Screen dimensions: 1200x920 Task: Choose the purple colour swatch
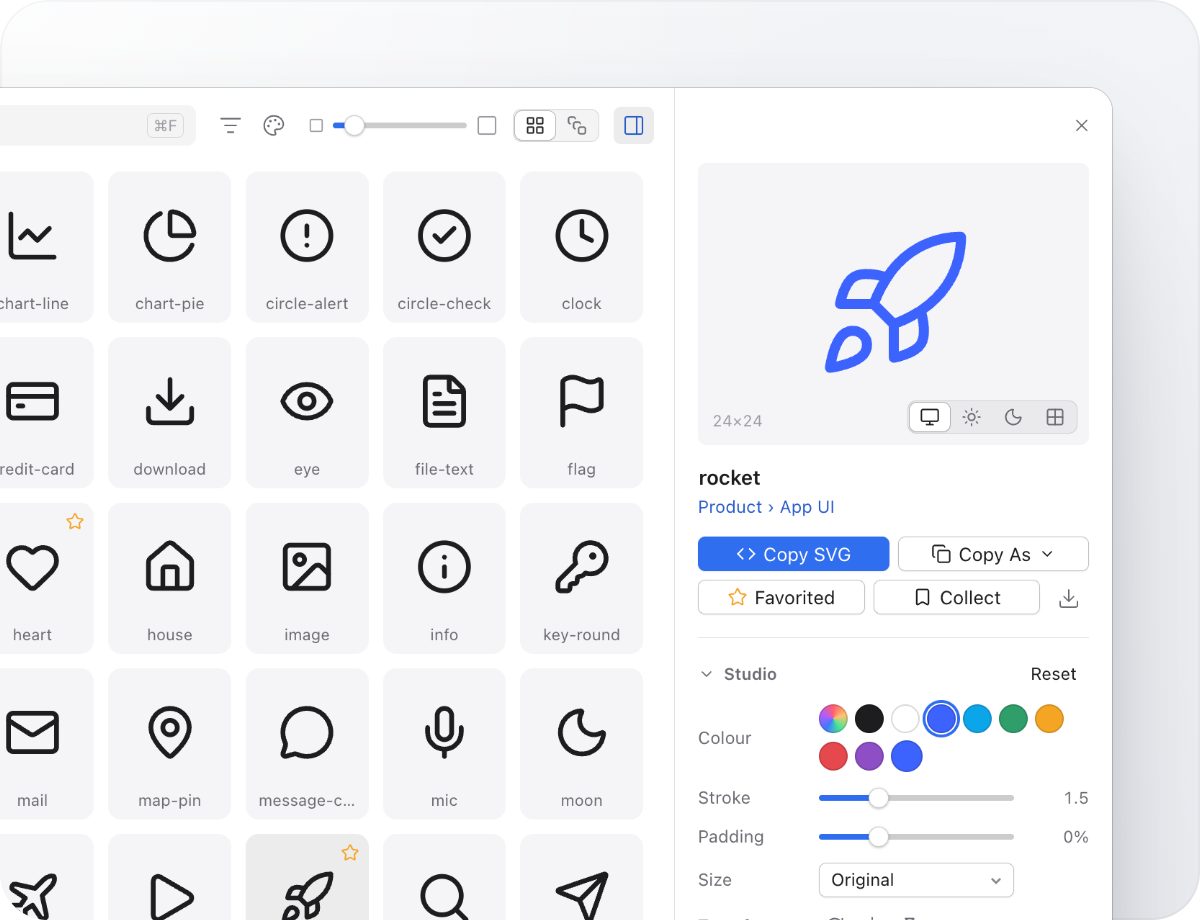(x=869, y=756)
